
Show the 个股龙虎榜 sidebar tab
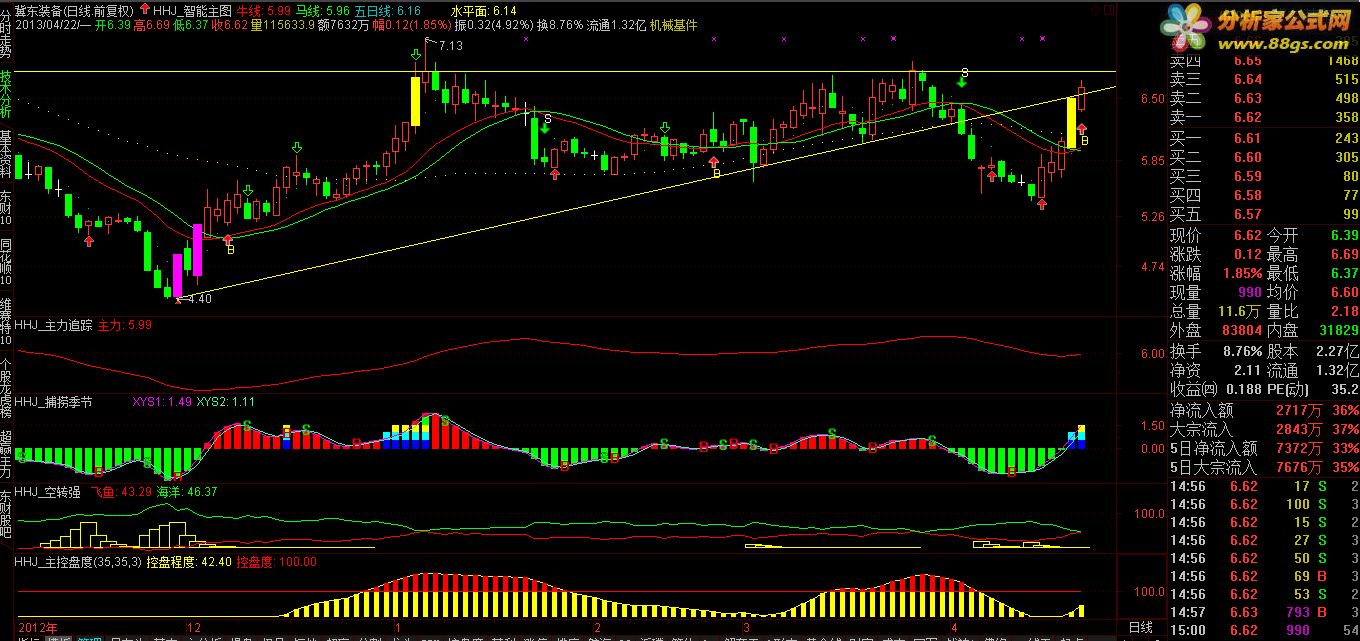[6, 386]
